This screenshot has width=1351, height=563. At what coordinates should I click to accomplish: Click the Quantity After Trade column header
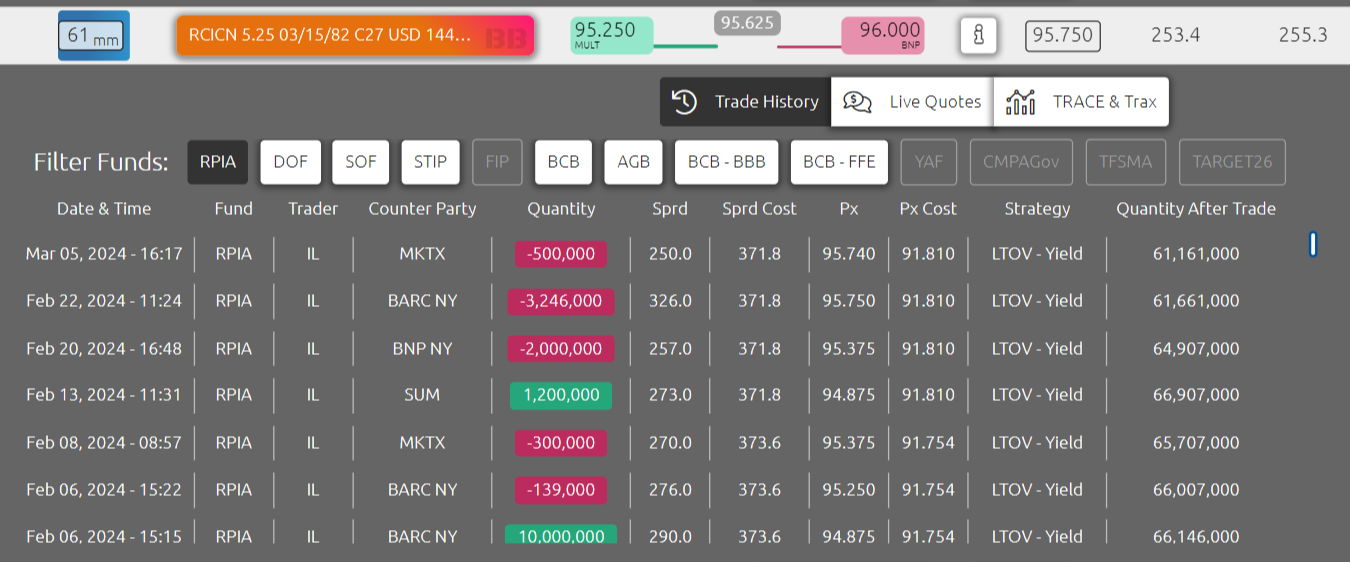point(1196,209)
